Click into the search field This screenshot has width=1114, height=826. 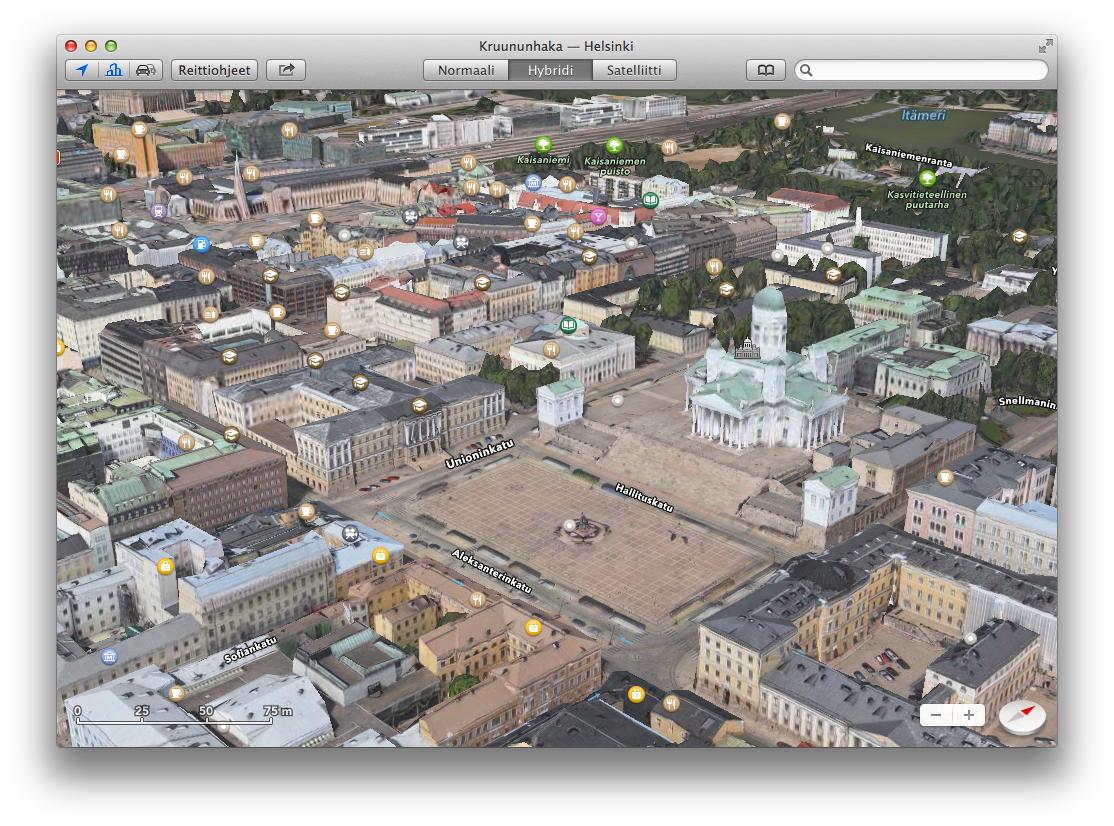click(x=921, y=70)
